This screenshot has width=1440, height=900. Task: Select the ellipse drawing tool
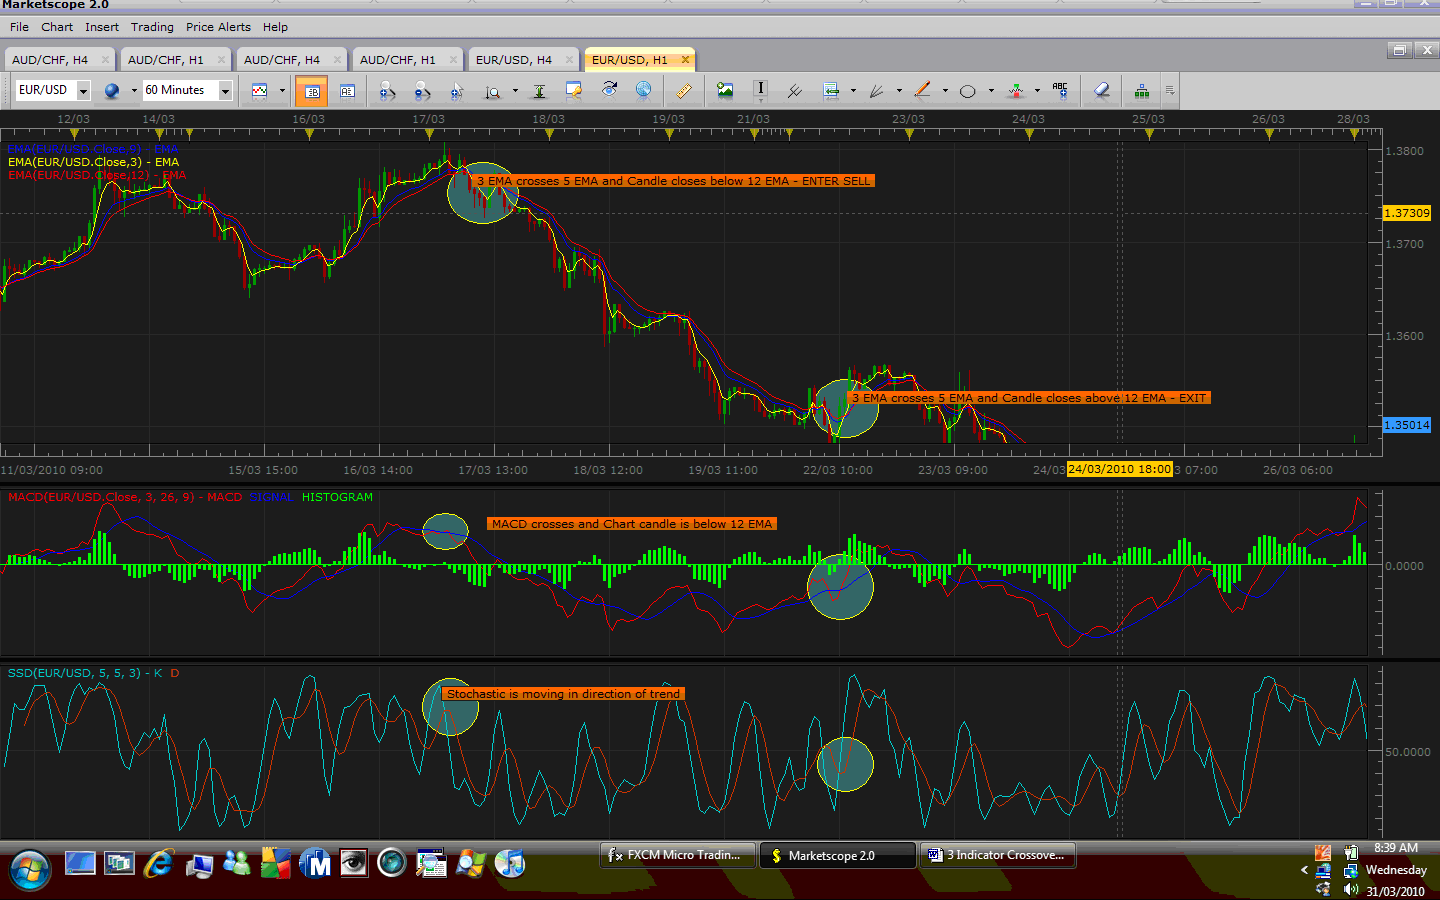967,91
